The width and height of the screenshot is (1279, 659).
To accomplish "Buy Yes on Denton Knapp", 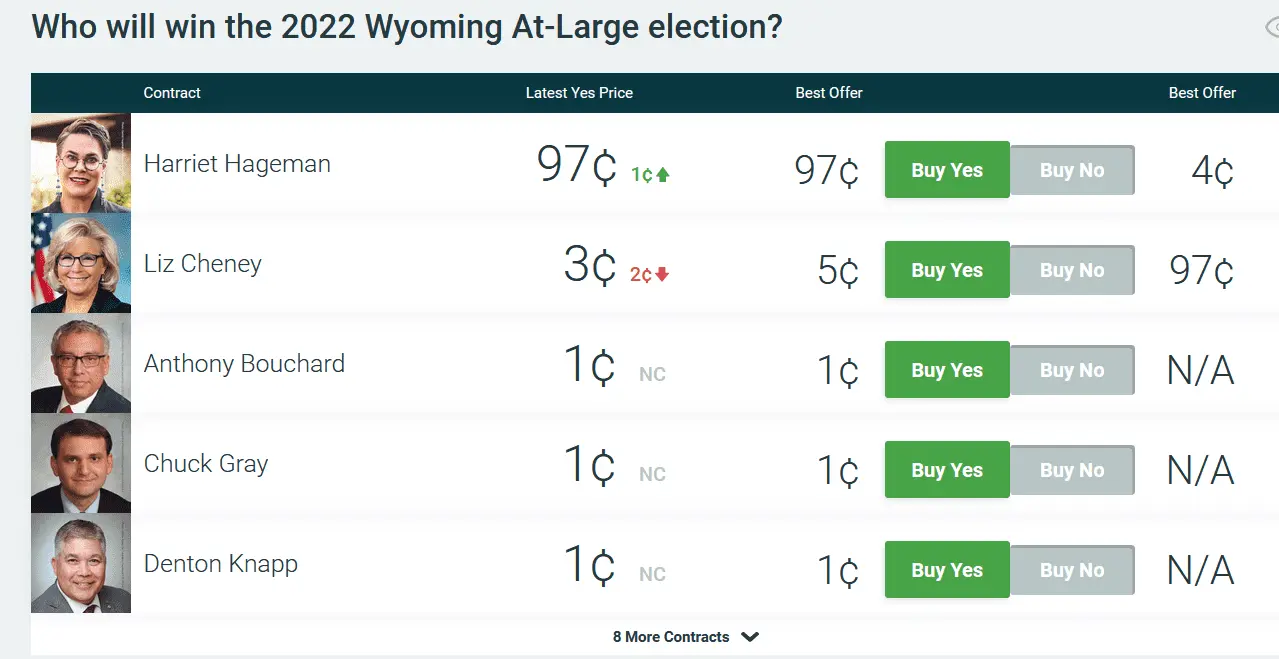I will tap(946, 570).
